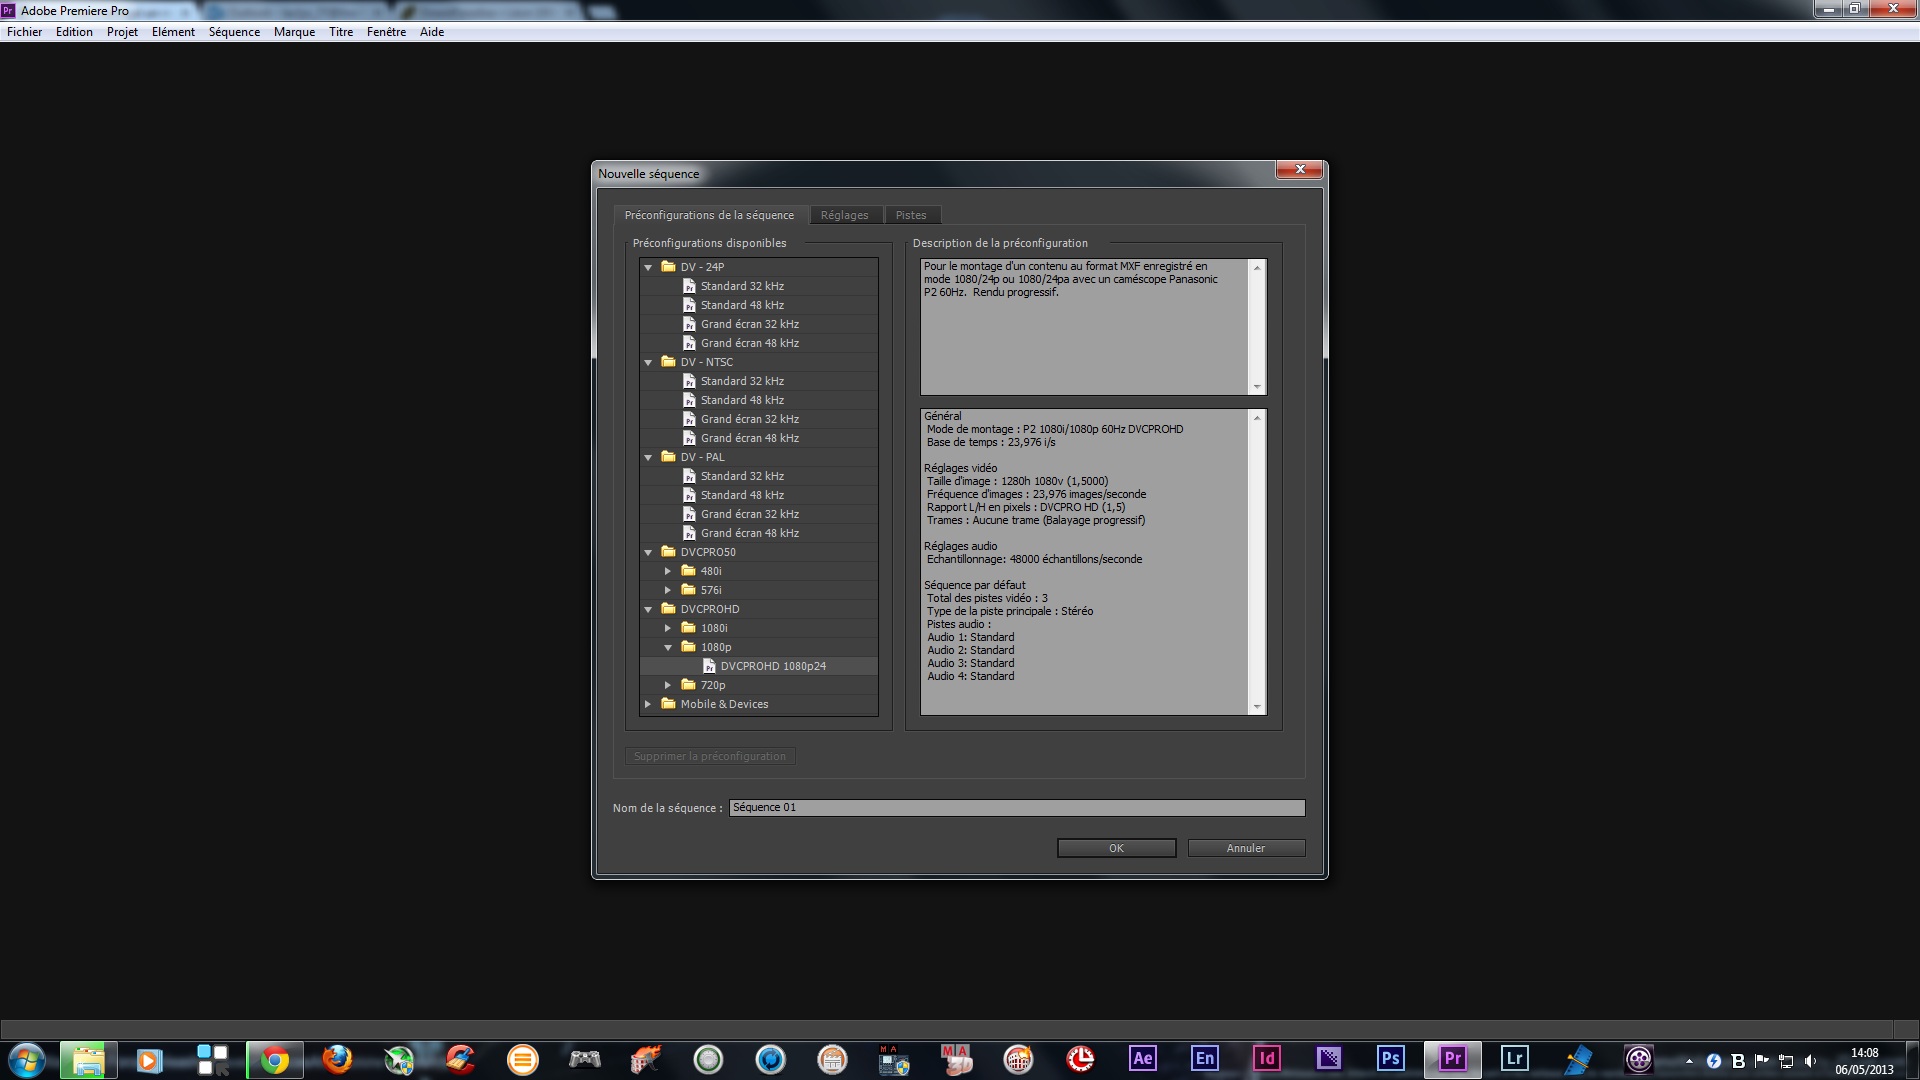
Task: Select Préconfigurations de la séquence tab
Action: [710, 215]
